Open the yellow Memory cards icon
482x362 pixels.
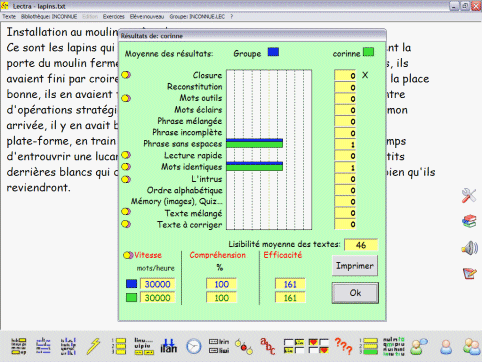coord(294,346)
